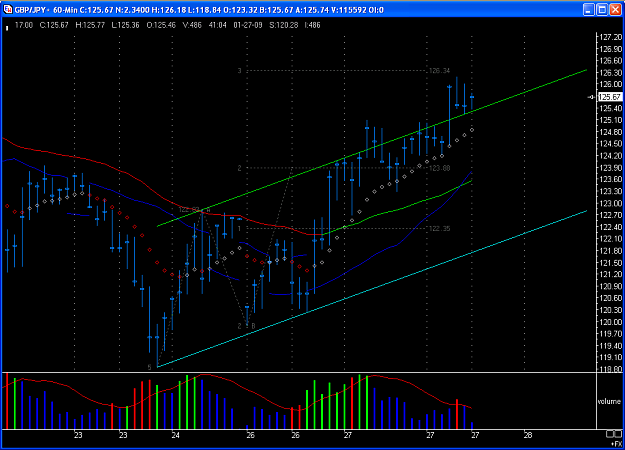This screenshot has width=625, height=450.
Task: Click the GBP/JPY symbol in the title bar
Action: click(x=31, y=10)
